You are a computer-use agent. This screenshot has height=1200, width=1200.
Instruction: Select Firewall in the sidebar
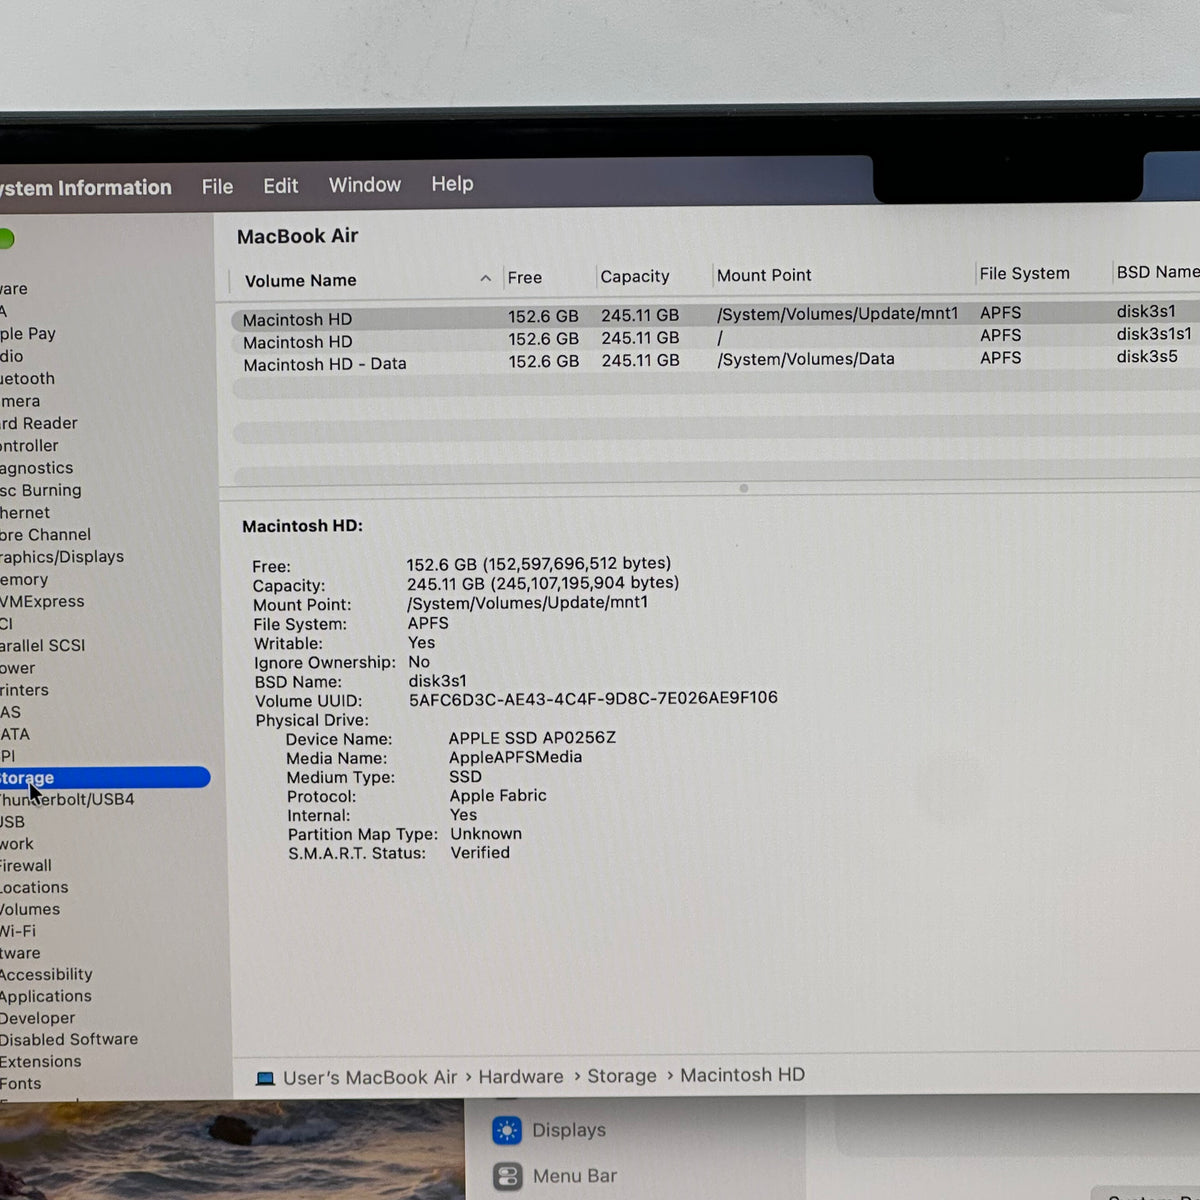26,866
